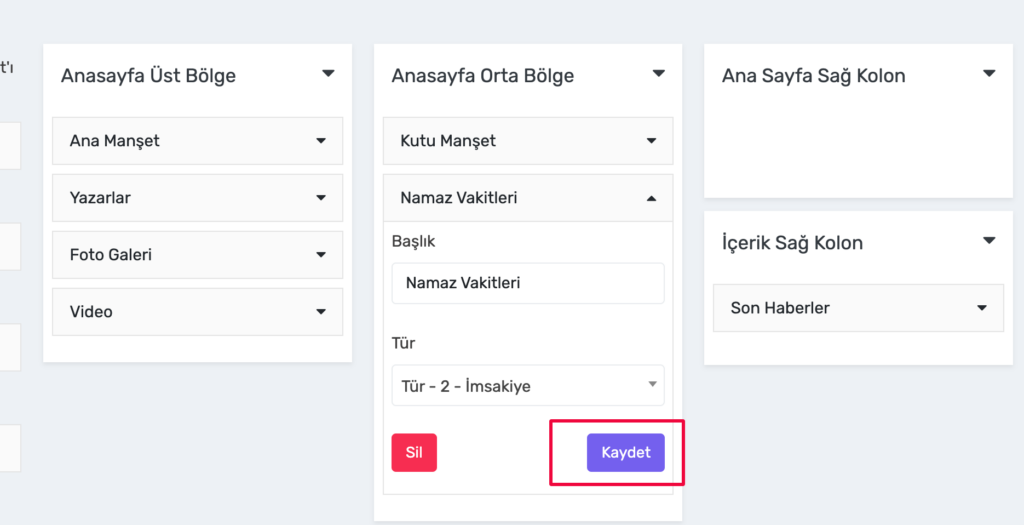1024x525 pixels.
Task: Click the Başlık input with Namaz Vakitleri
Action: coord(528,283)
